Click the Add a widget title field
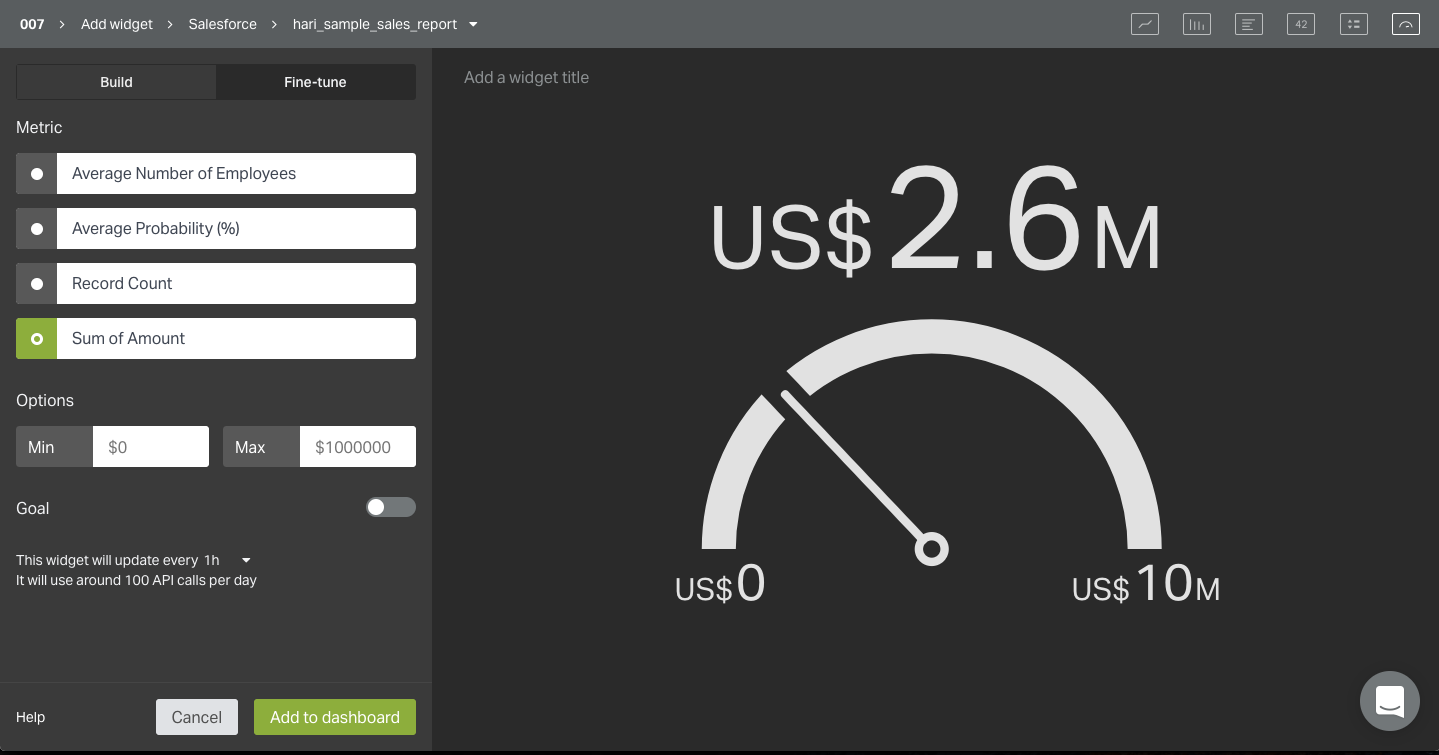This screenshot has height=755, width=1439. (x=527, y=77)
